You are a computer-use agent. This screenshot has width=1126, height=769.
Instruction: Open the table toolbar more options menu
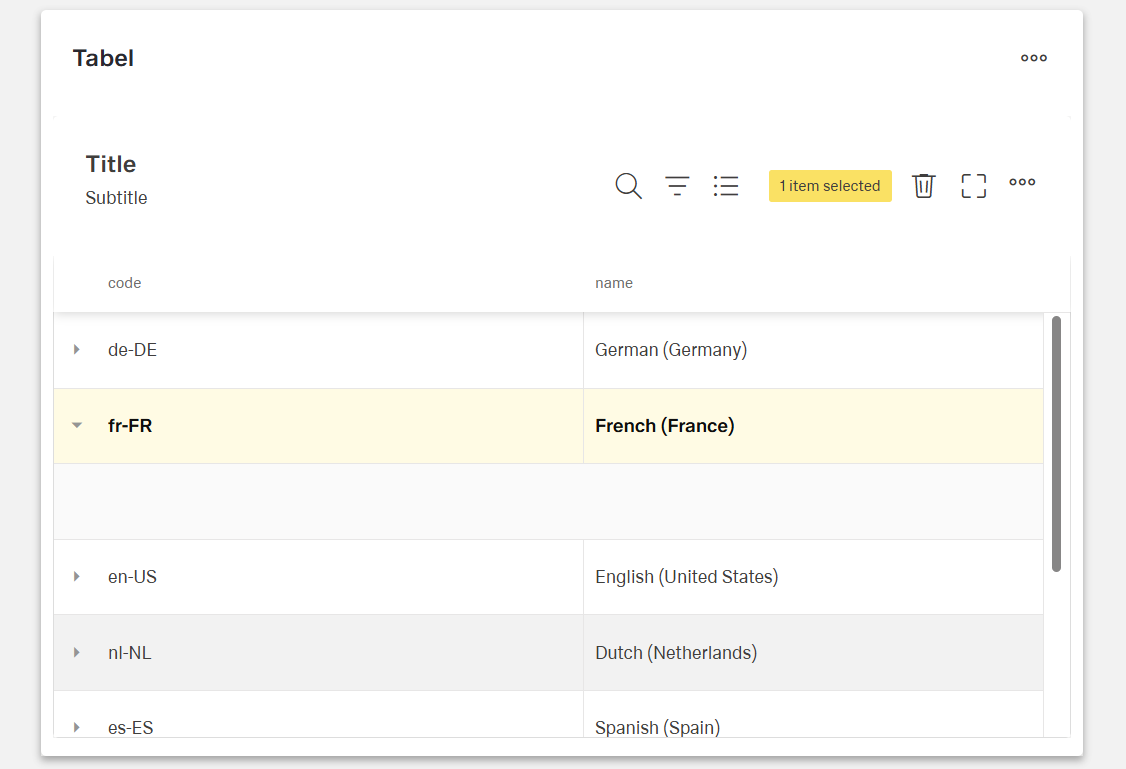[x=1022, y=182]
